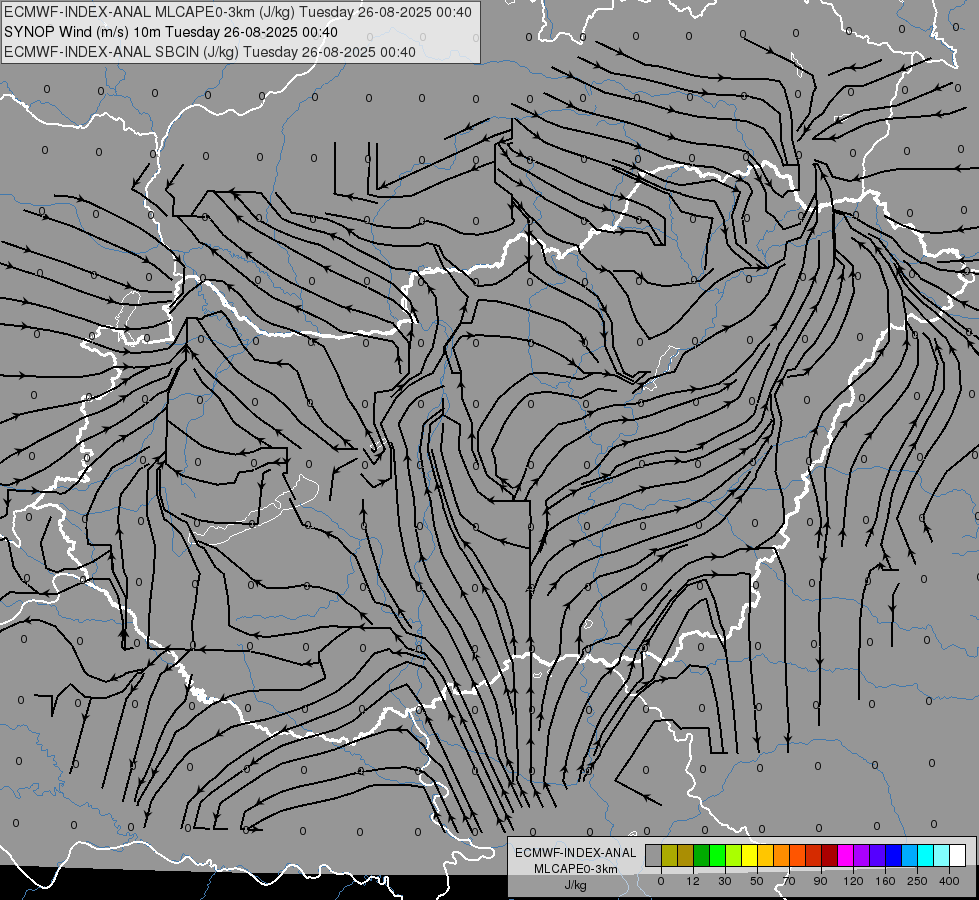Viewport: 979px width, 900px height.
Task: Click the legend unit 'J/kg'
Action: coord(575,885)
